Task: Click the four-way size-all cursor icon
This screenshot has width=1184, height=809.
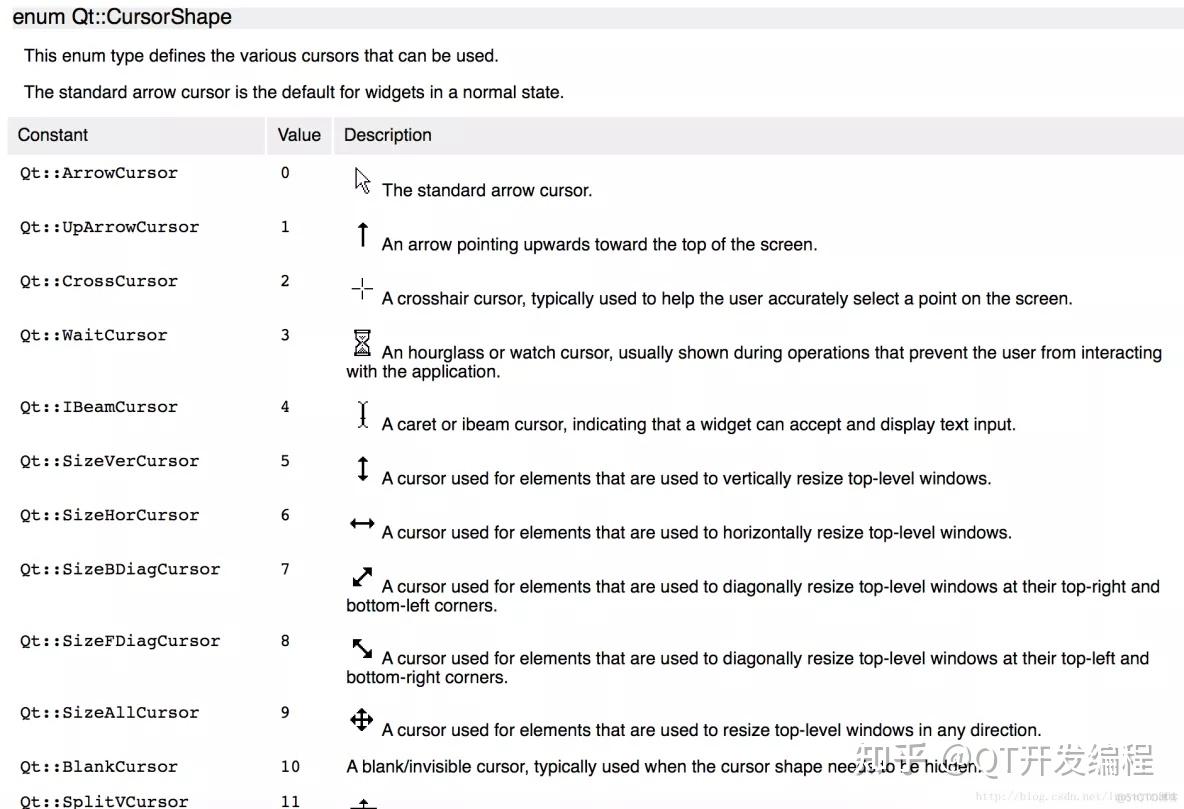Action: [362, 720]
